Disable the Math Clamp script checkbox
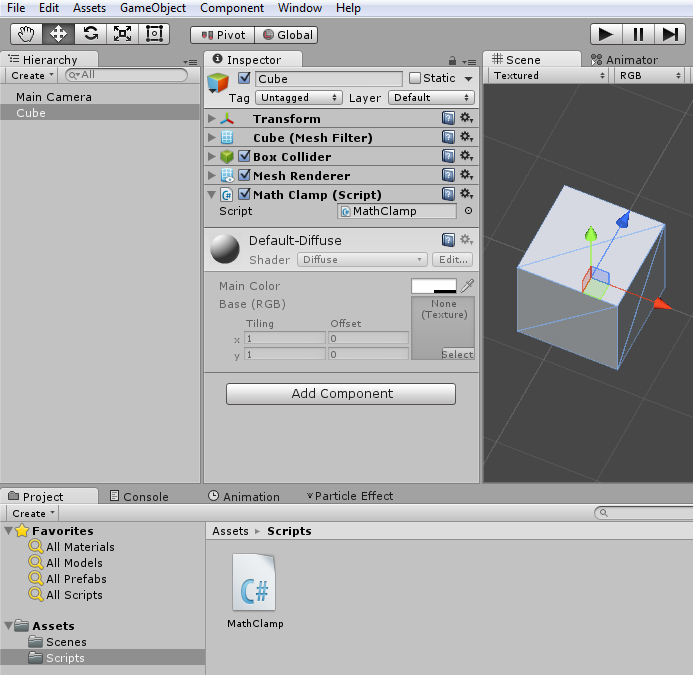This screenshot has height=675, width=693. pos(244,194)
